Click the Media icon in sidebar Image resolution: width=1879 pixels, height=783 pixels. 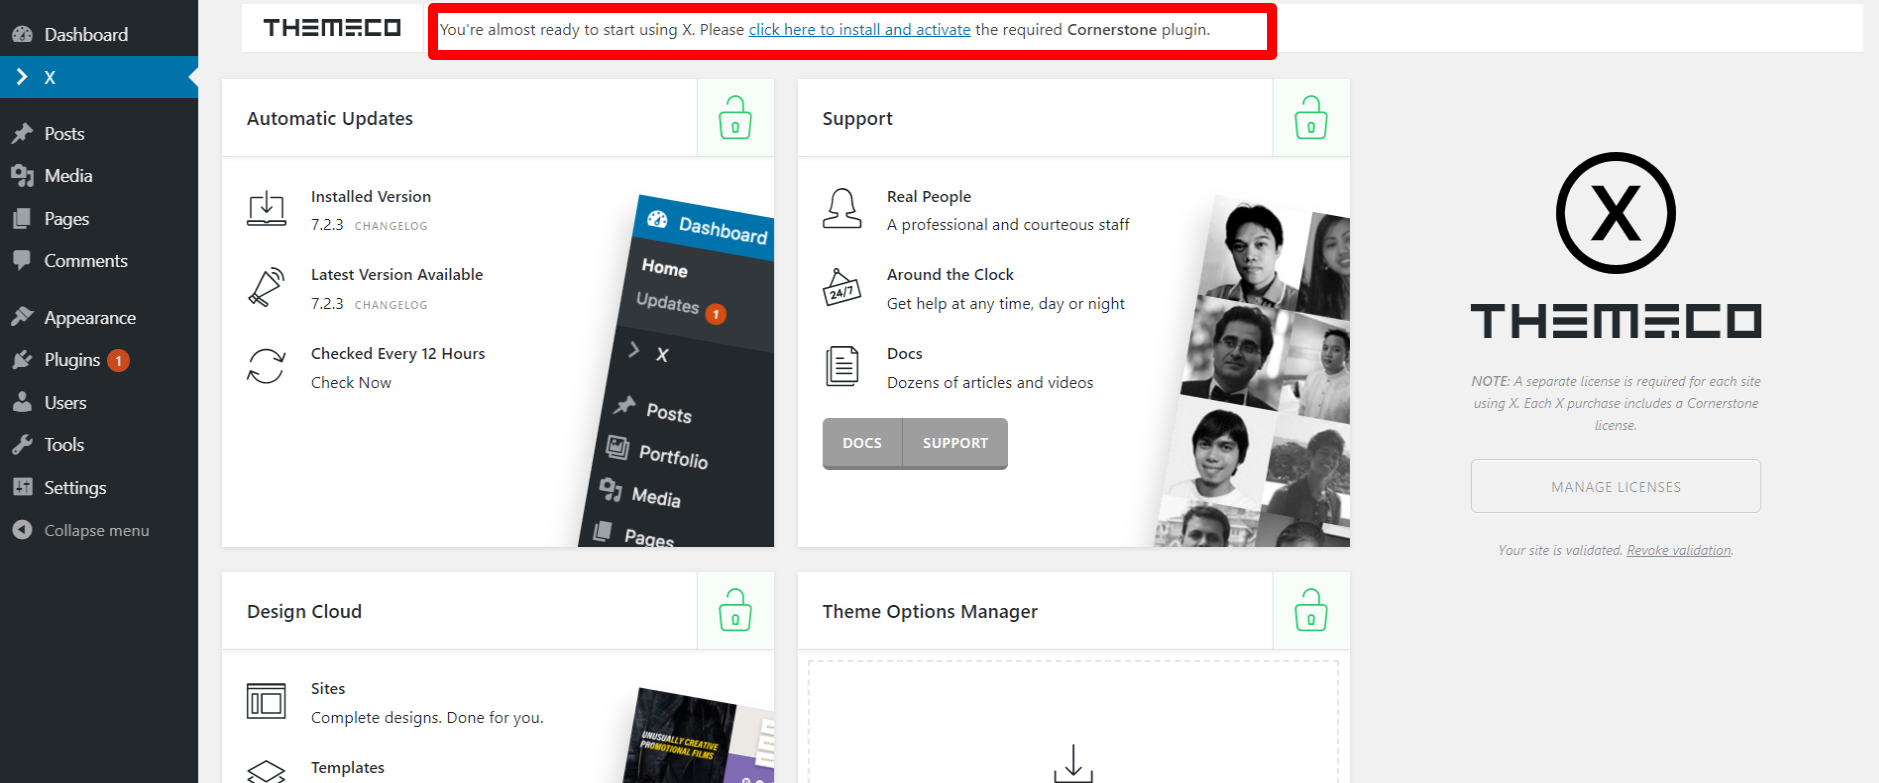[x=22, y=176]
